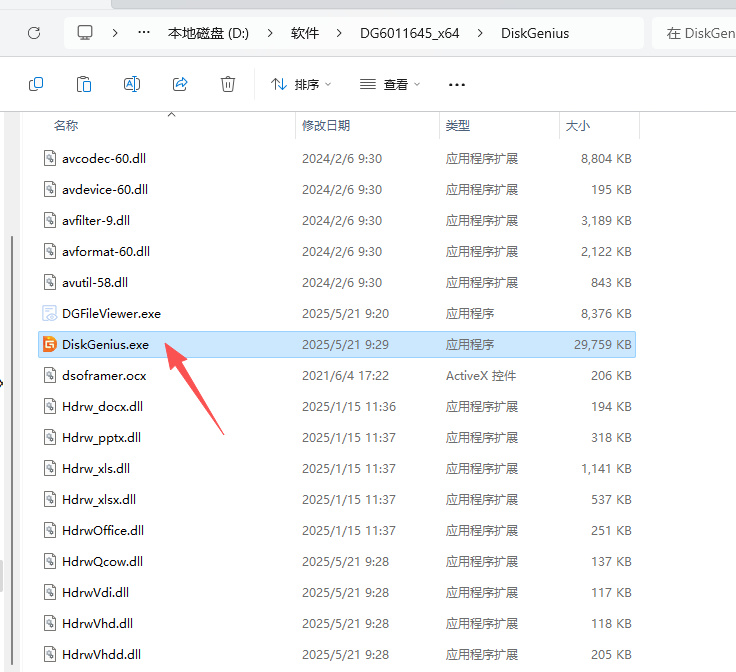Click the 29,759 KB size cell

tap(602, 344)
